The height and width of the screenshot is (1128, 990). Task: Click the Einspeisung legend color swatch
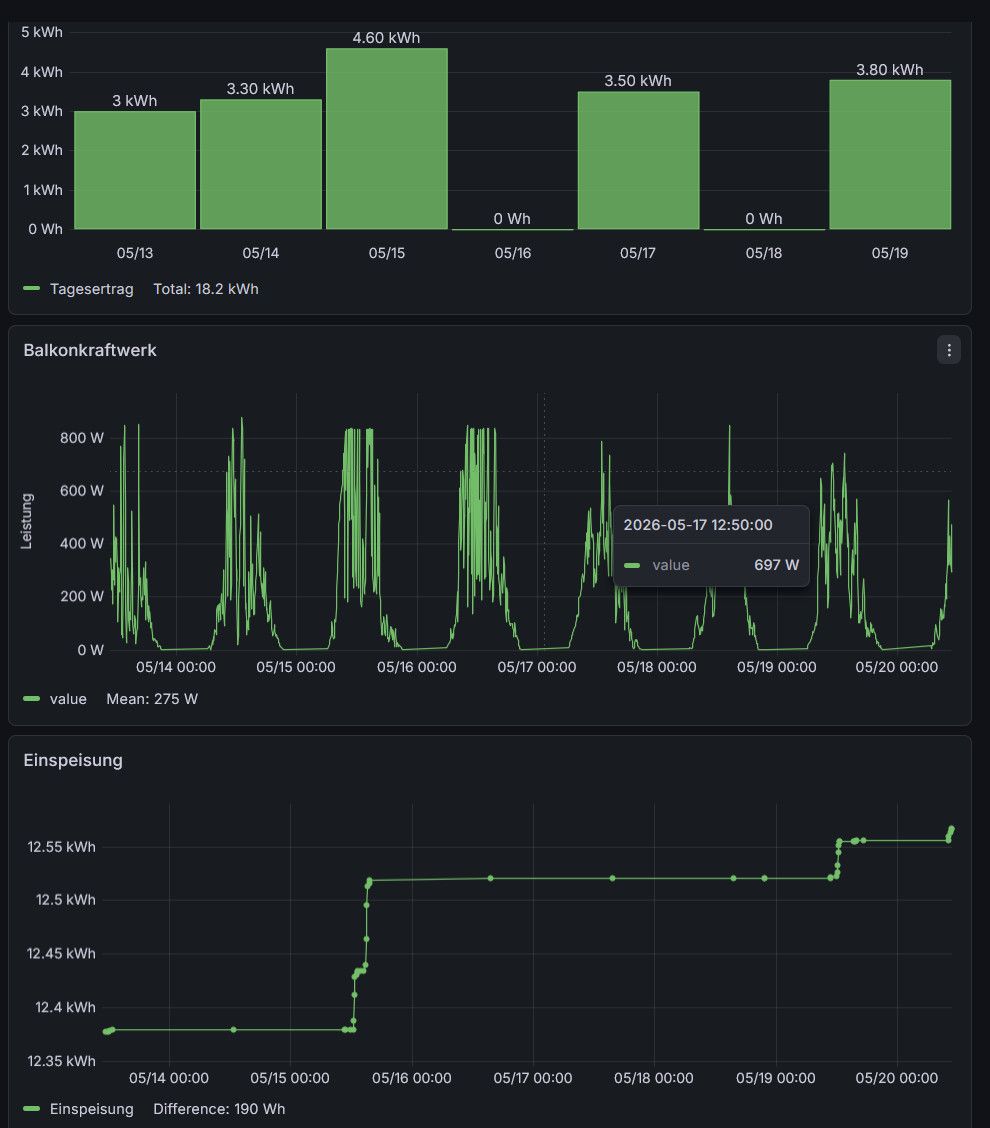pyautogui.click(x=32, y=1109)
